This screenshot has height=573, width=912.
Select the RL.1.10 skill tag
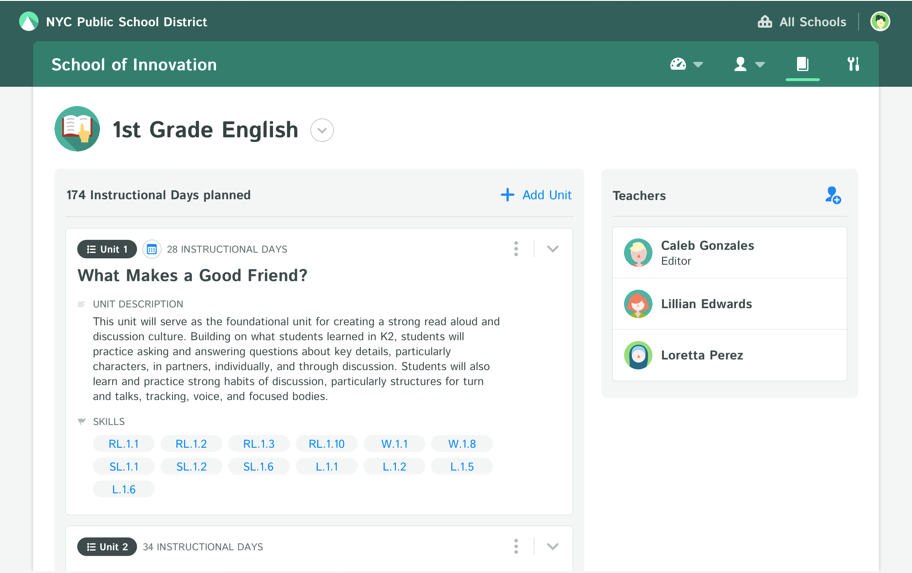point(326,444)
